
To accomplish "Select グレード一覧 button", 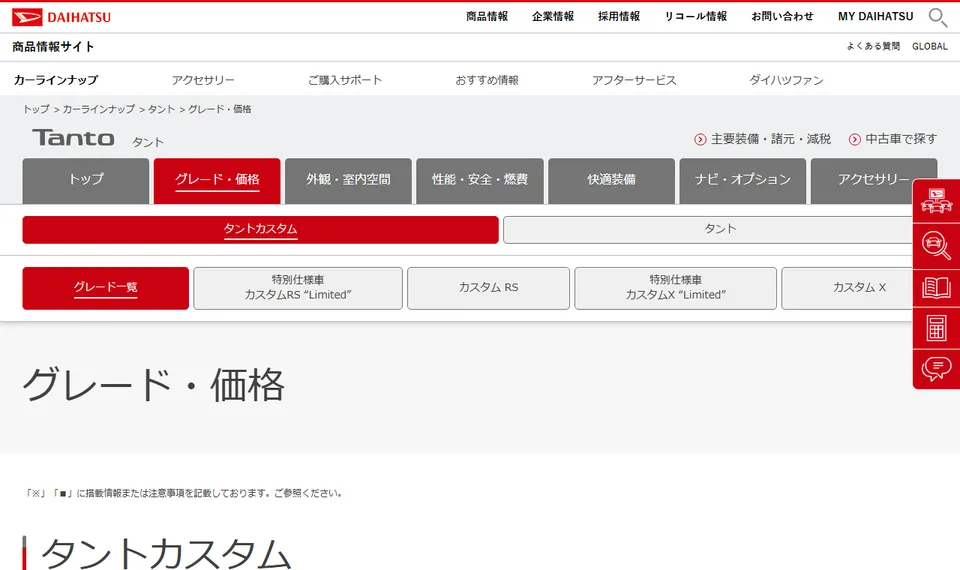I will (x=105, y=288).
